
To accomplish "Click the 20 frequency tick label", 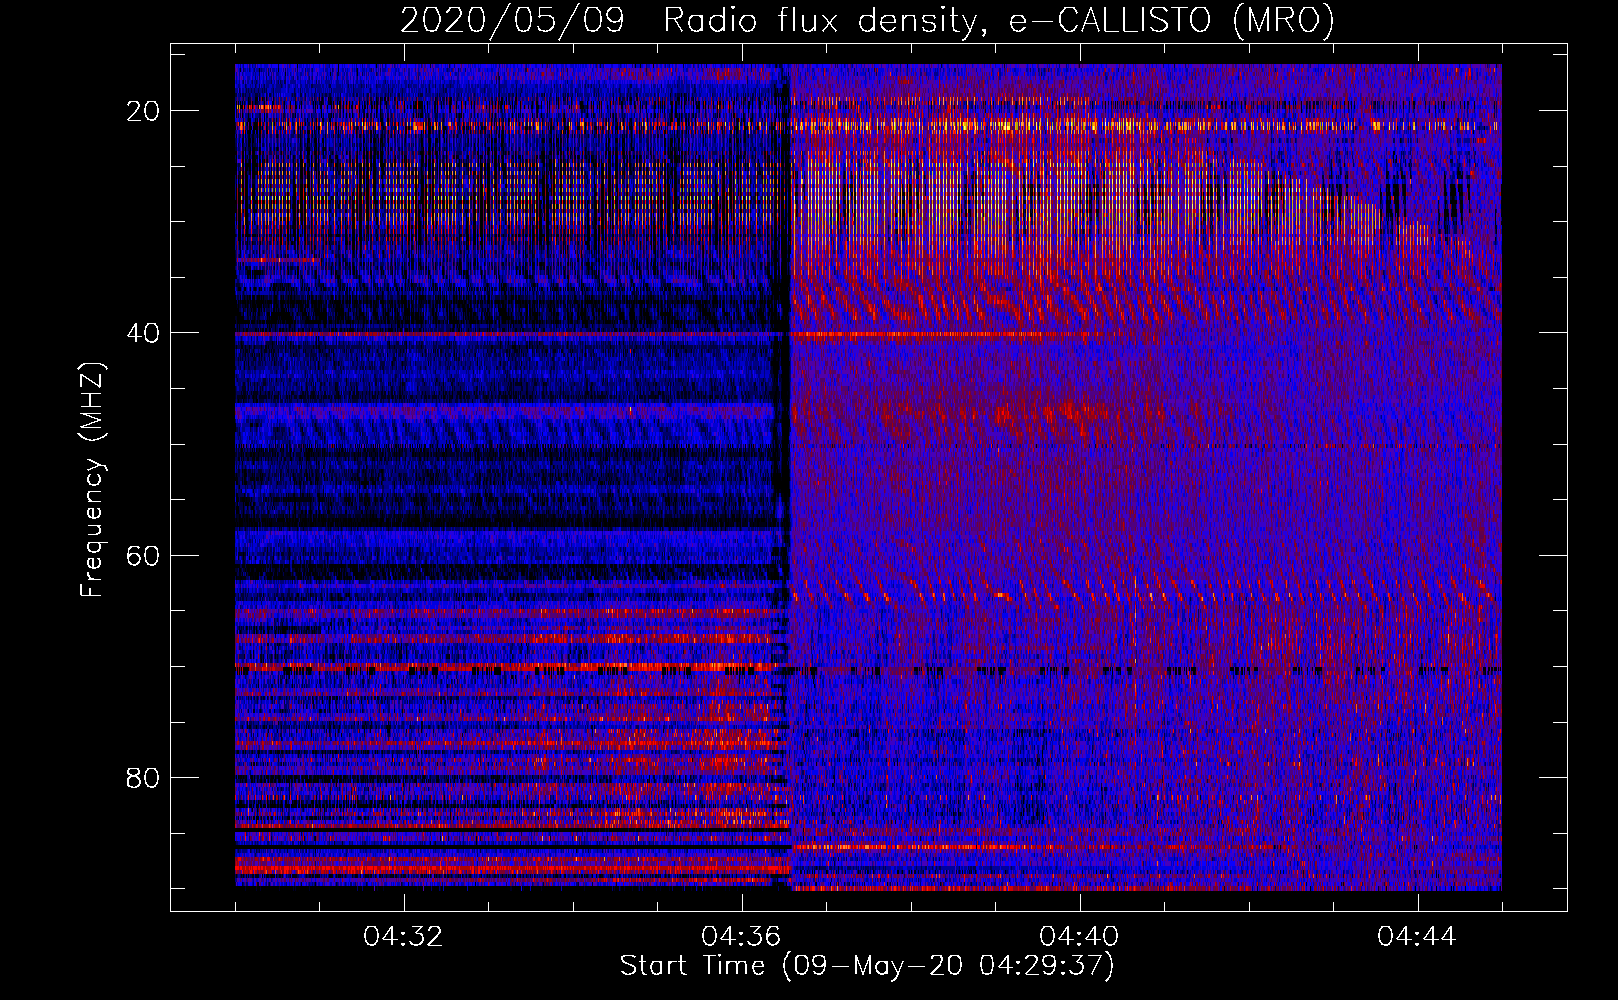I will tap(143, 111).
